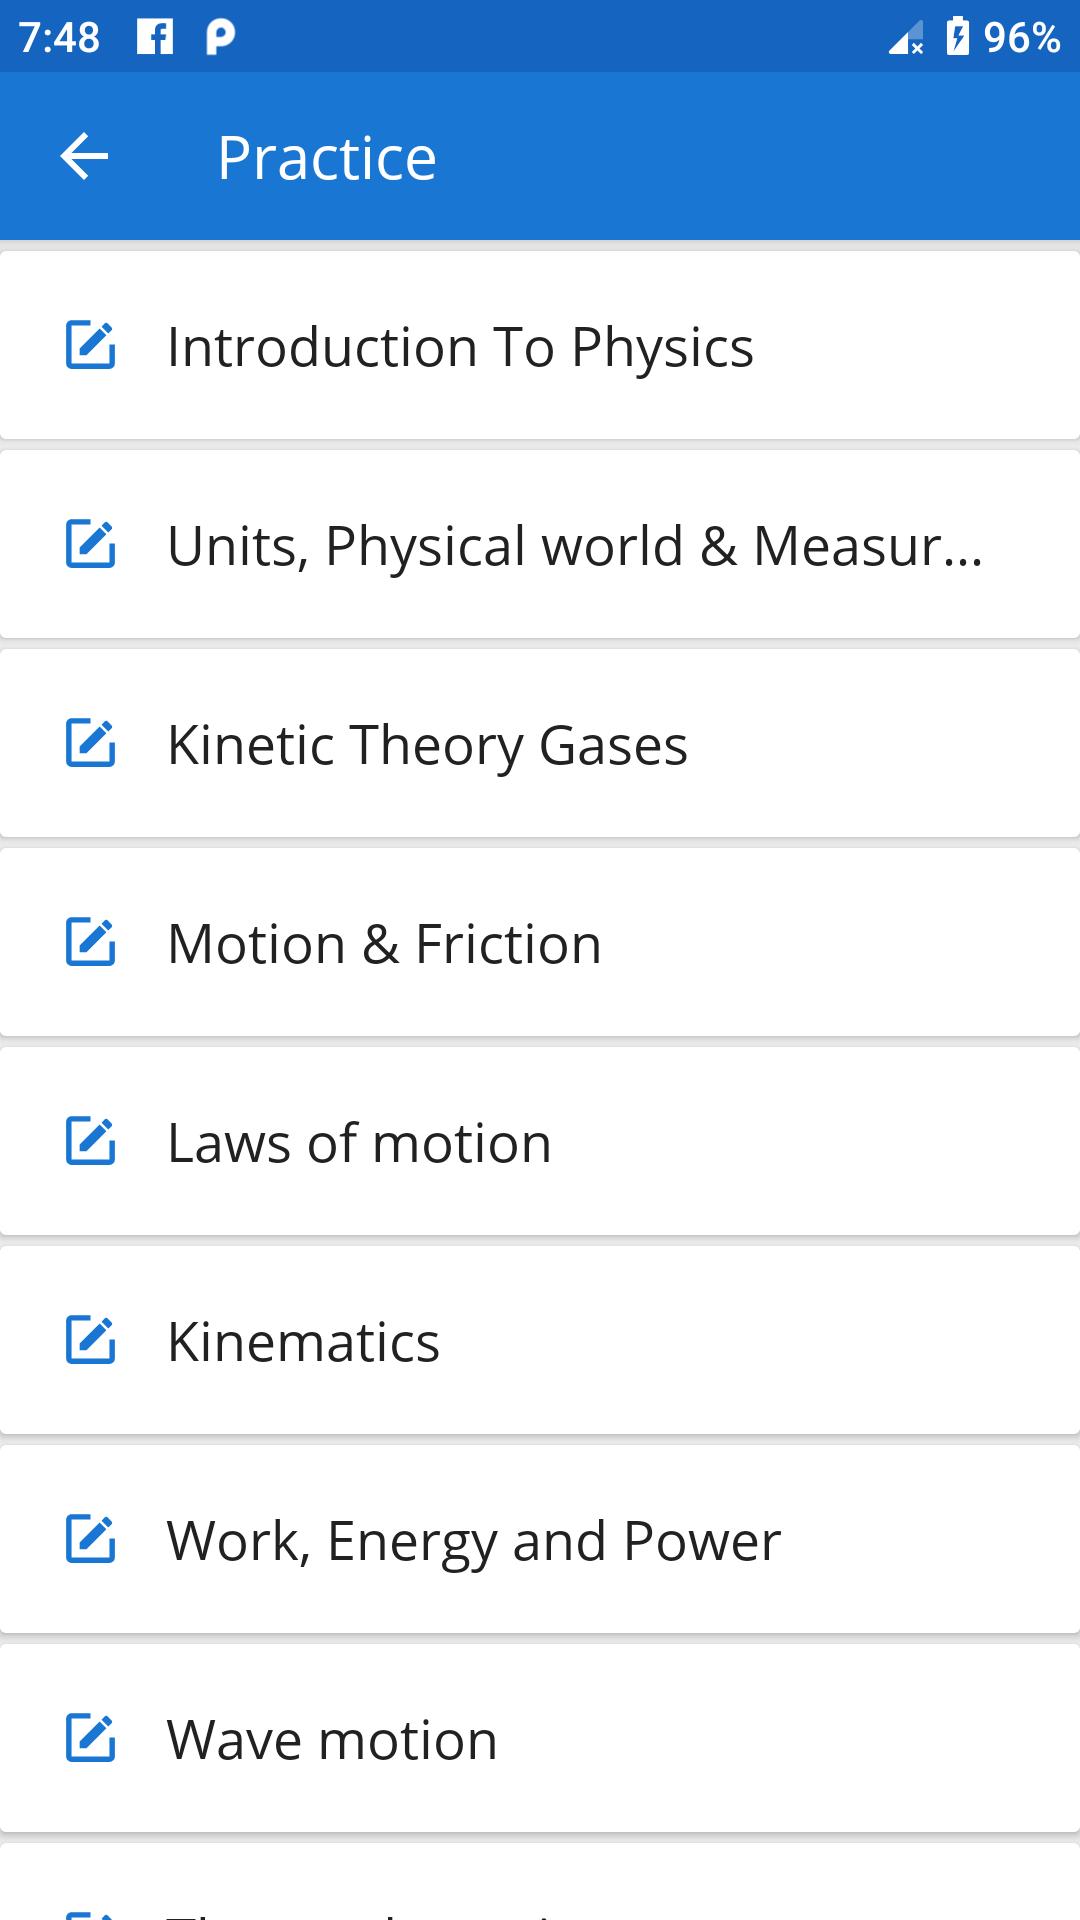Select Kinematics practice topic
The image size is (1080, 1920).
(303, 1342)
